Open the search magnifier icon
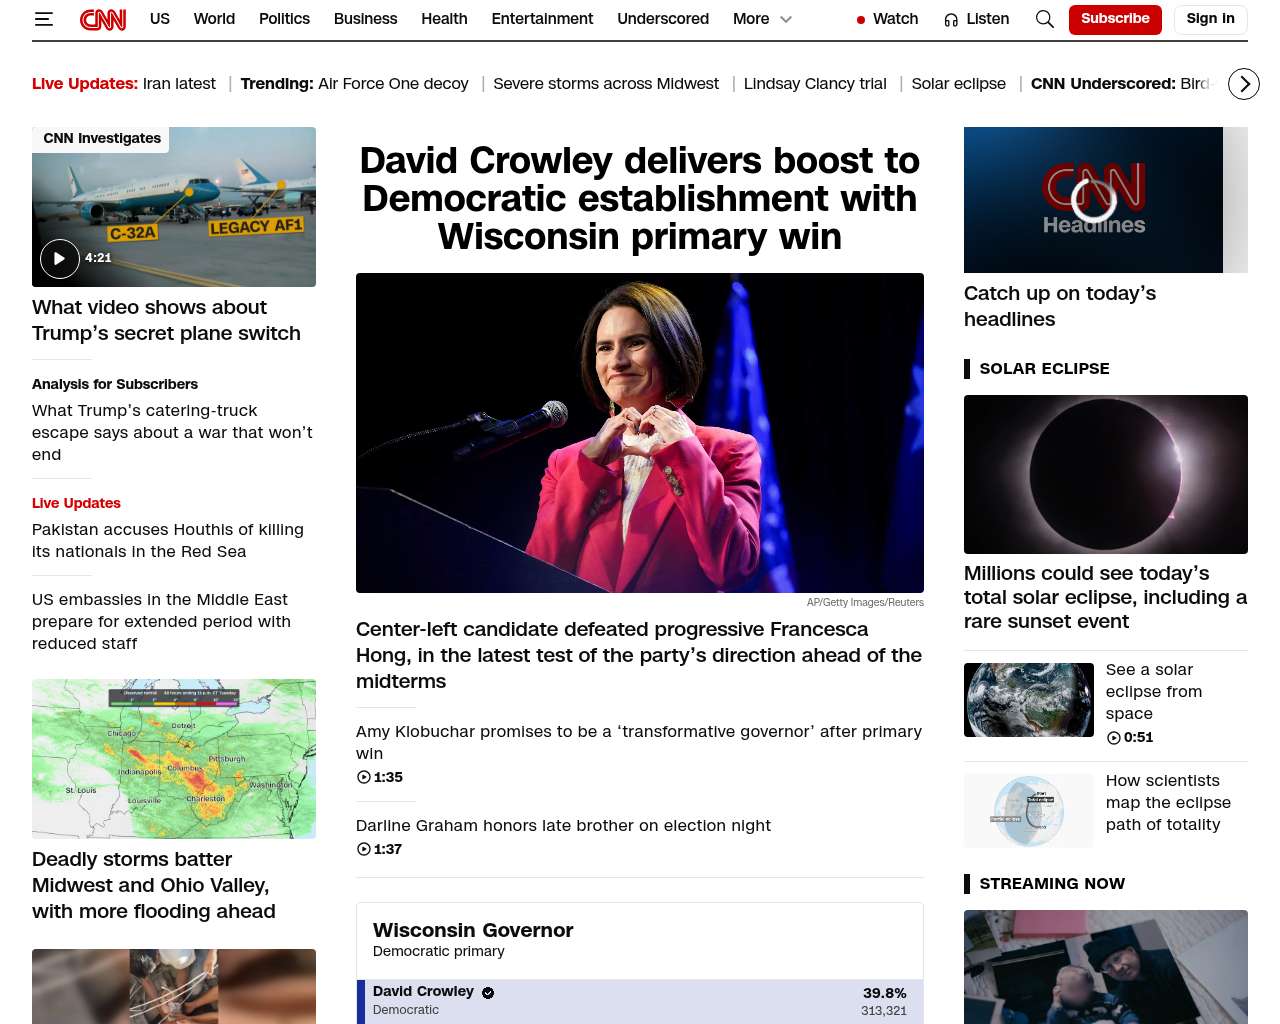Screen dimensions: 1280x1024 click(x=1045, y=19)
